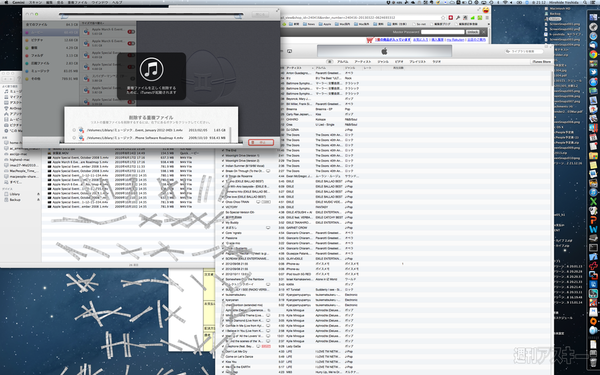Eject the Backup volume in Finder's sidebar
Image resolution: width=600 pixels, height=375 pixels.
click(38, 200)
